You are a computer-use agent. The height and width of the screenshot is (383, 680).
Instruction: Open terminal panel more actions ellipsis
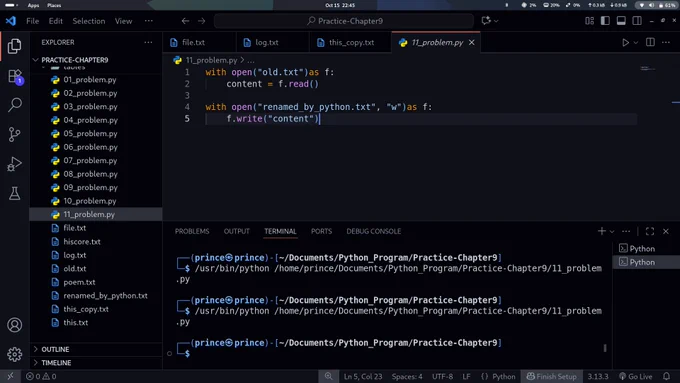tap(626, 231)
